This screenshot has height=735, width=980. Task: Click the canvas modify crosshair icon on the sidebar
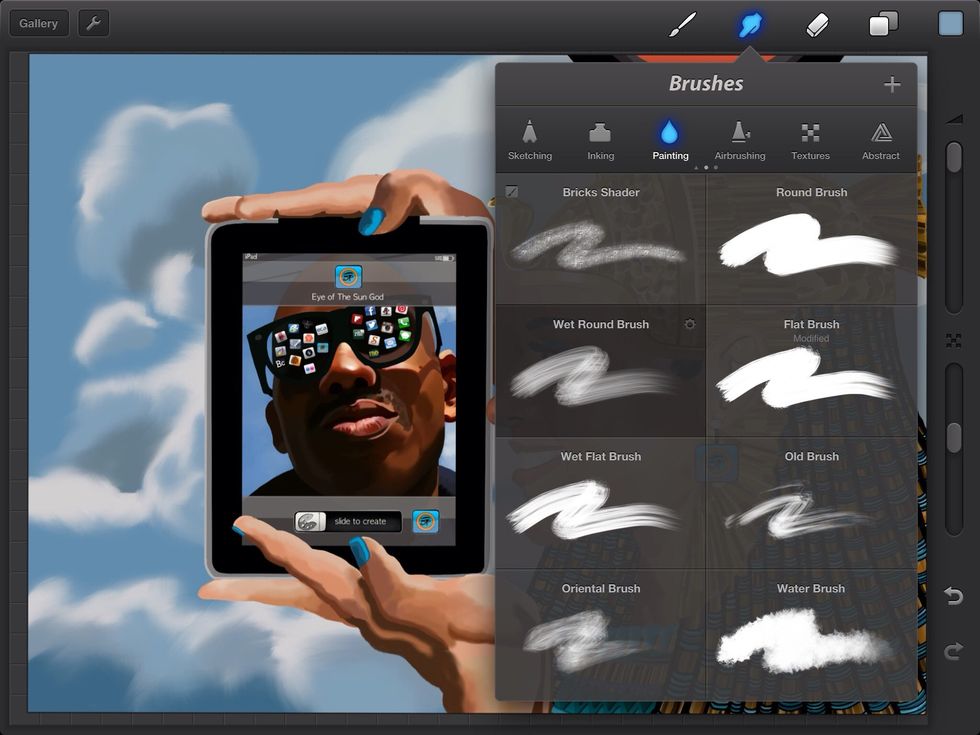(951, 341)
